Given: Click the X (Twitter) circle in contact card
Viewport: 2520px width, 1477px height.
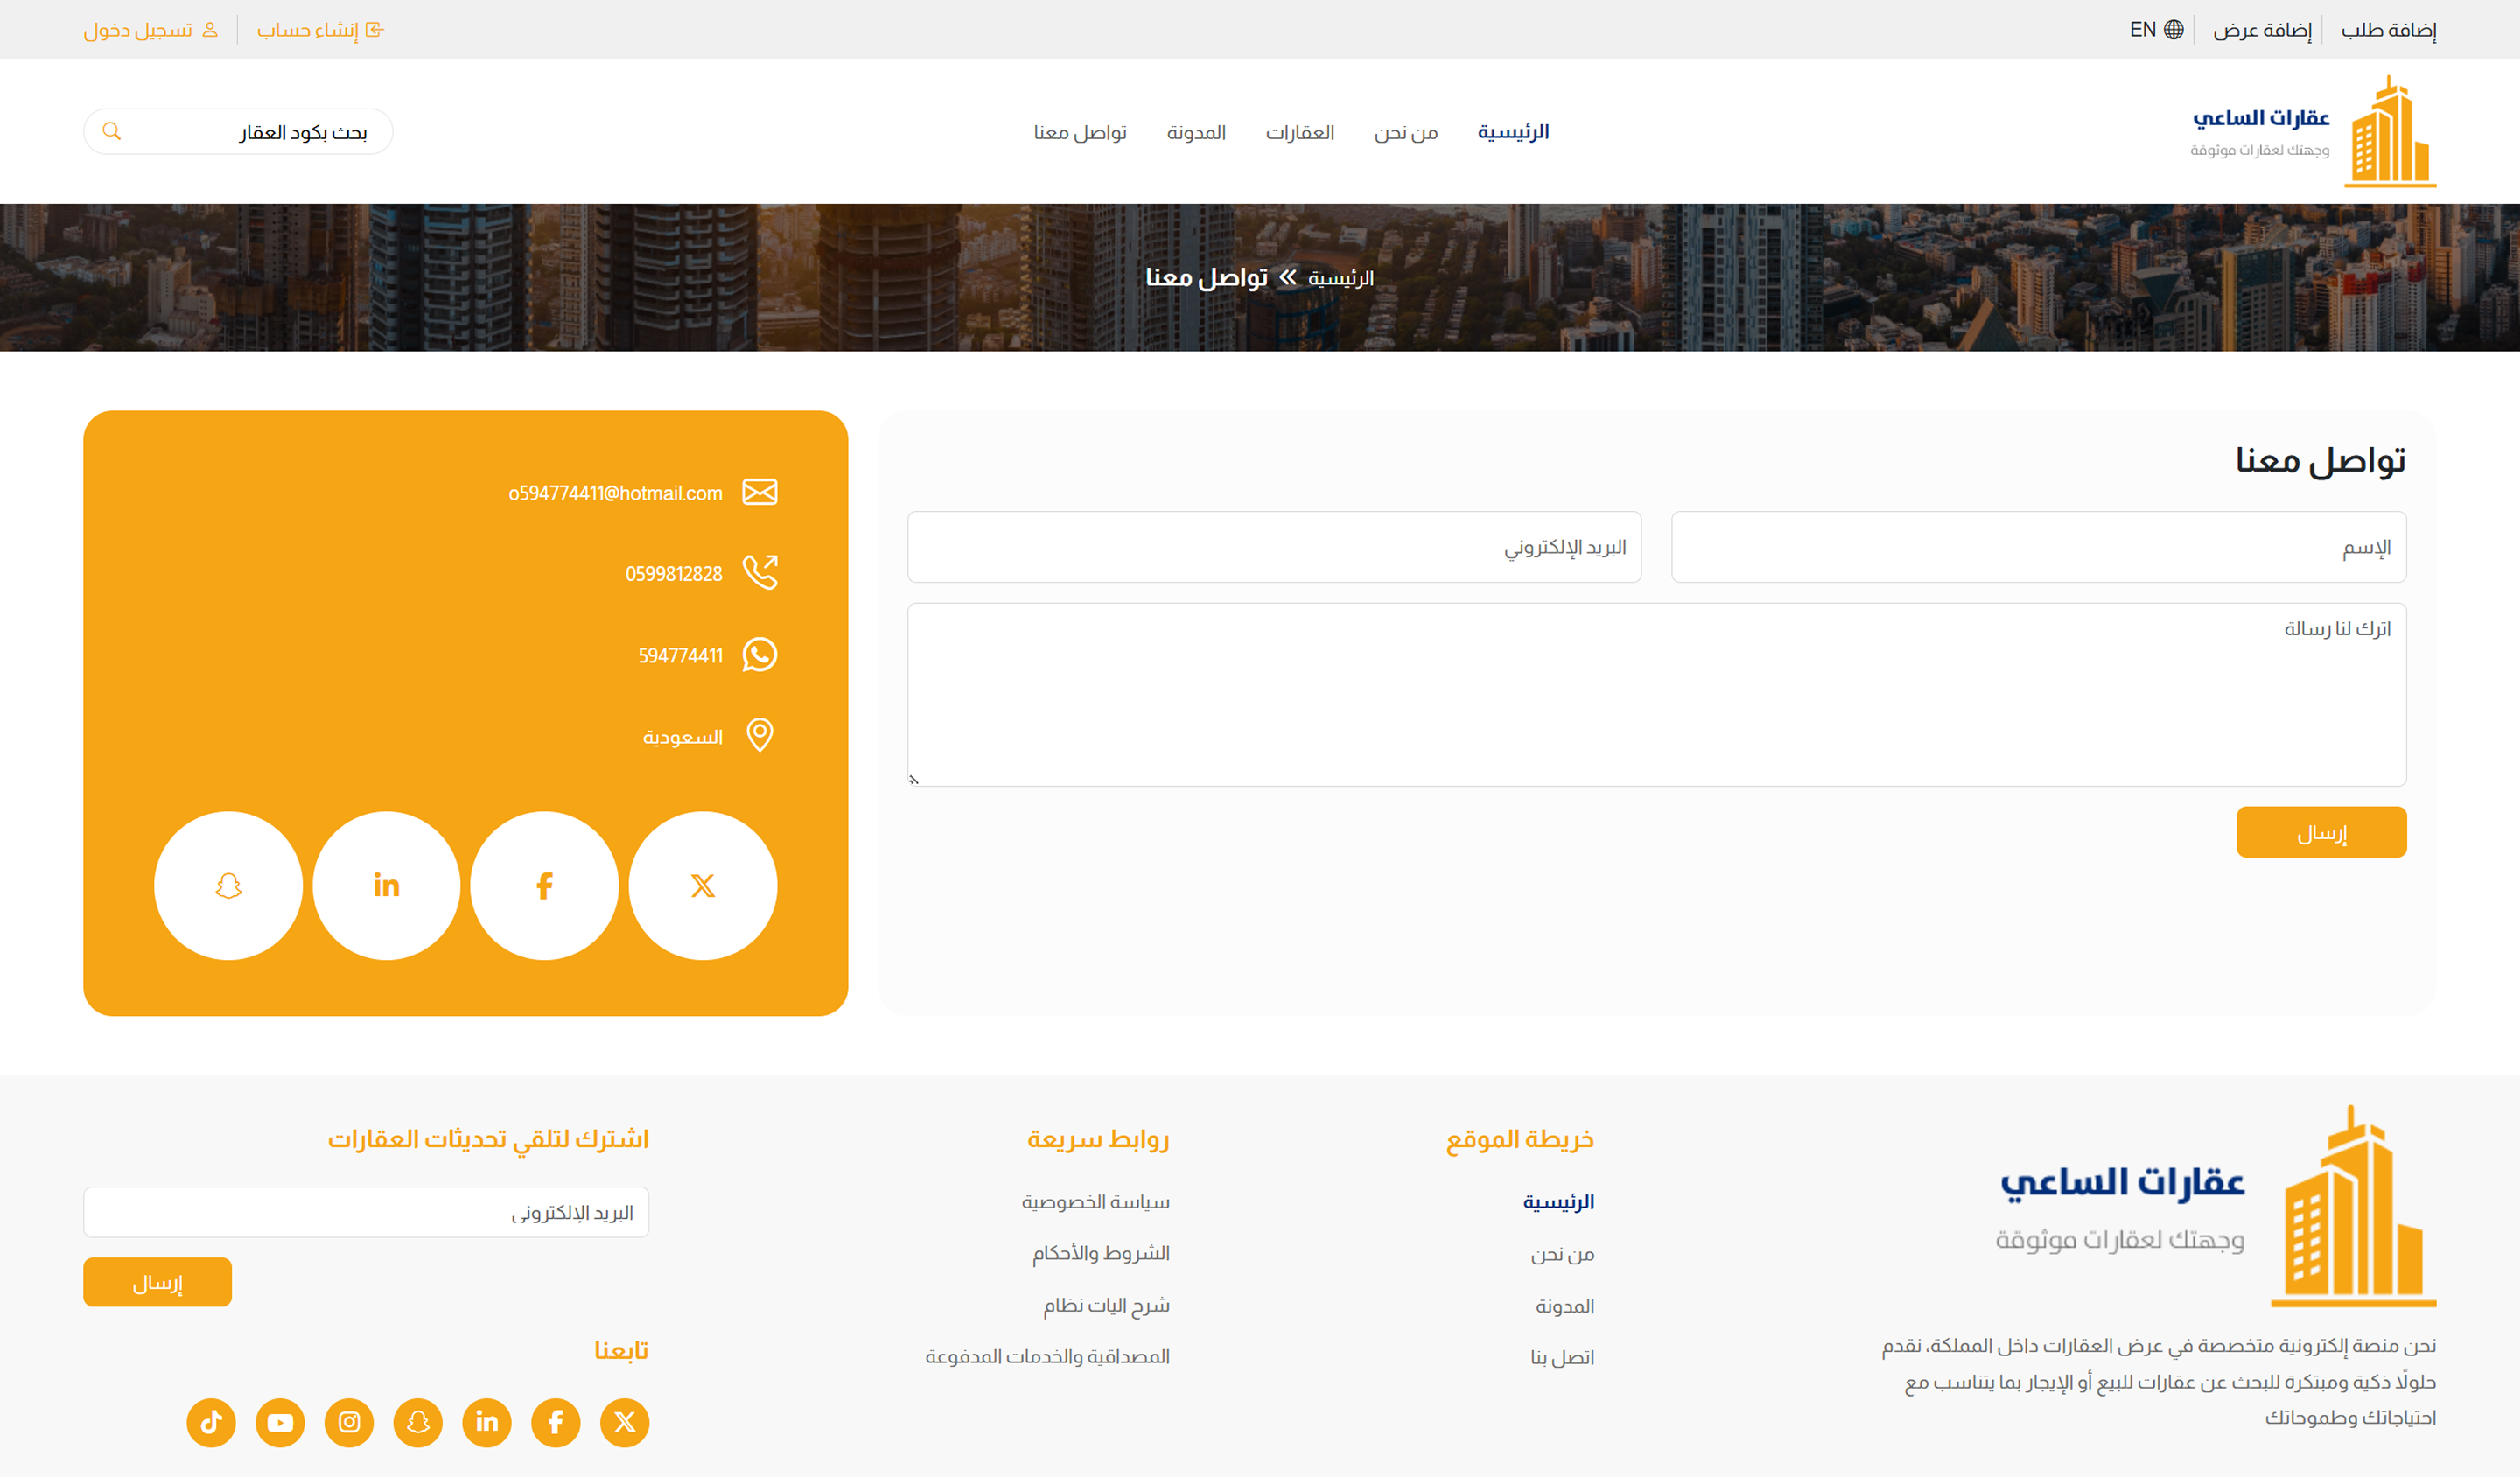Looking at the screenshot, I should click(702, 885).
